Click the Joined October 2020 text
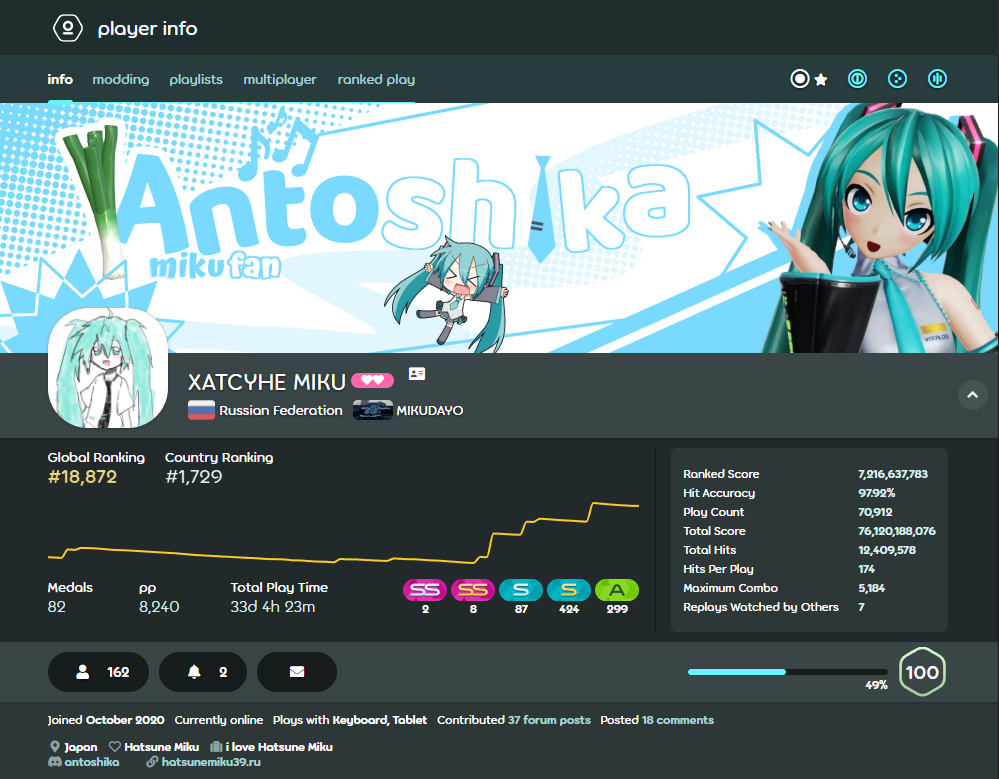999x779 pixels. point(106,720)
